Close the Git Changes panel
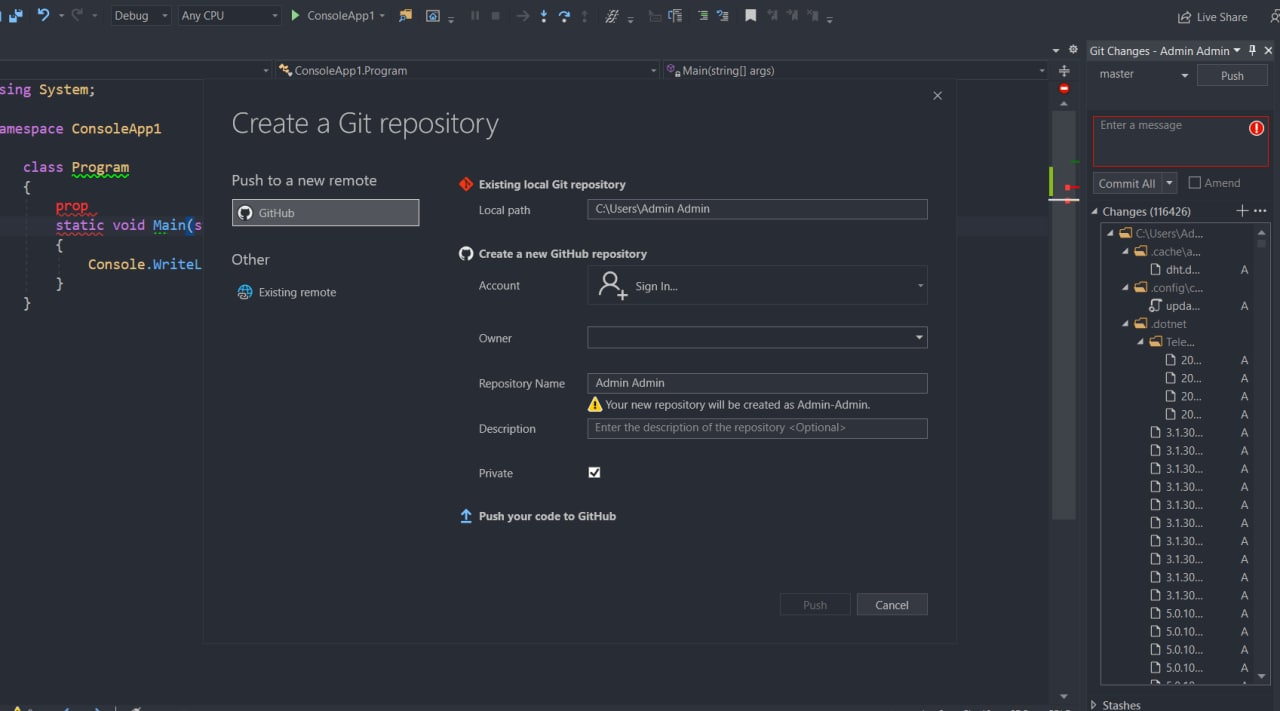Screen dimensions: 1280x711 1269,51
